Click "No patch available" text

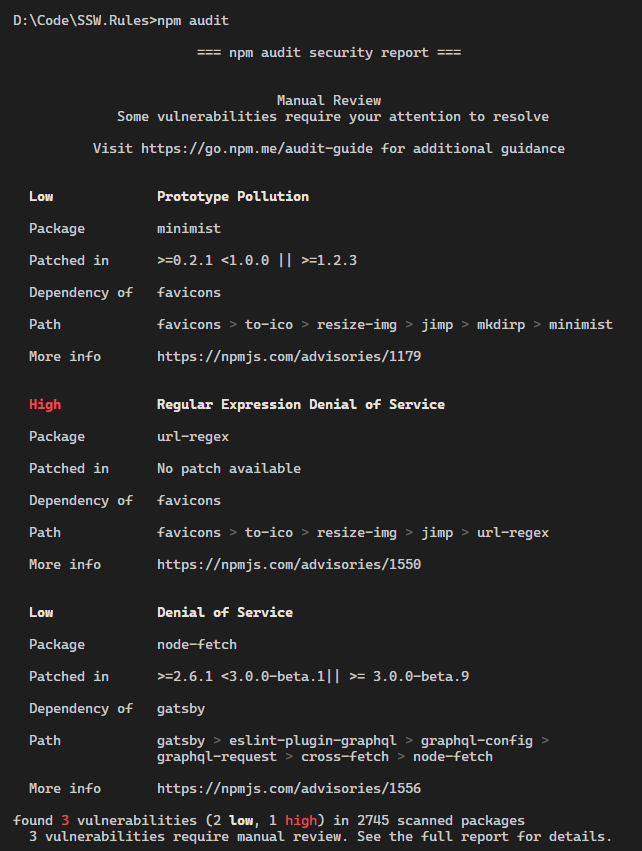pos(229,468)
